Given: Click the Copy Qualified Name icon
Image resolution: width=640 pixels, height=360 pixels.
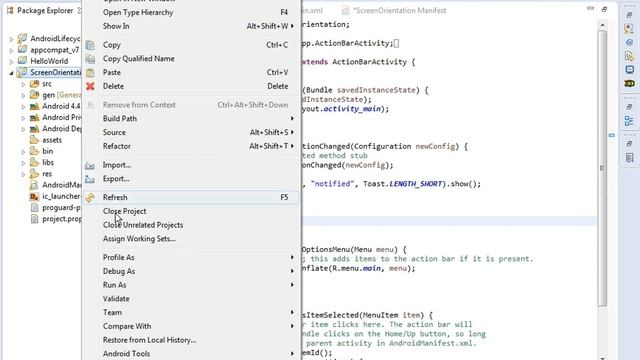Looking at the screenshot, I should pyautogui.click(x=90, y=59).
